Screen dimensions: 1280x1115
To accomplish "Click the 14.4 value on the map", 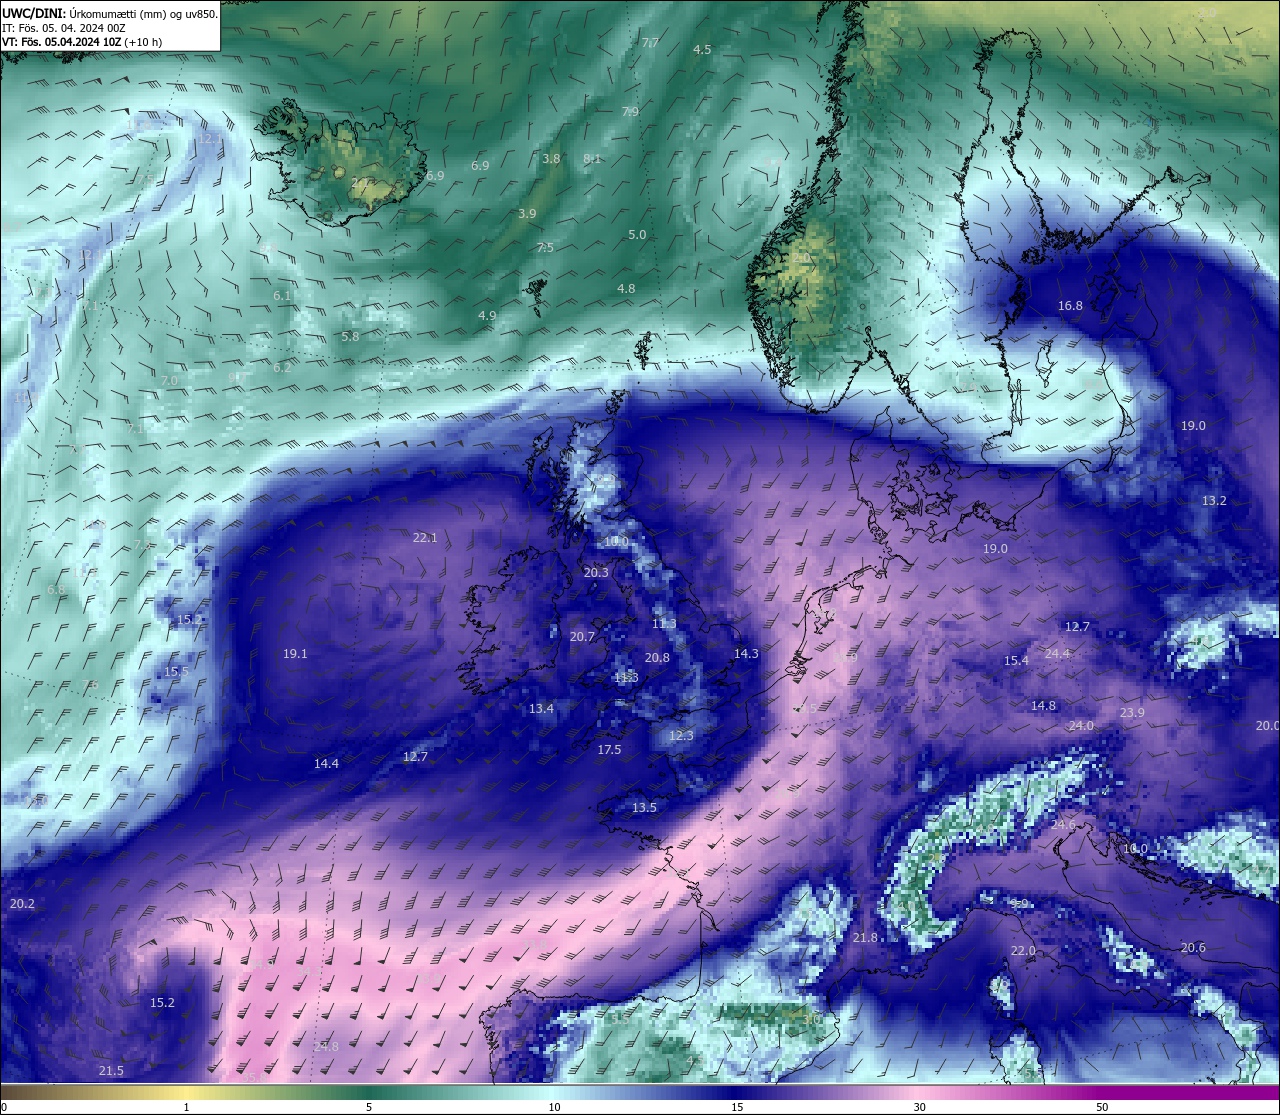I will pos(326,764).
